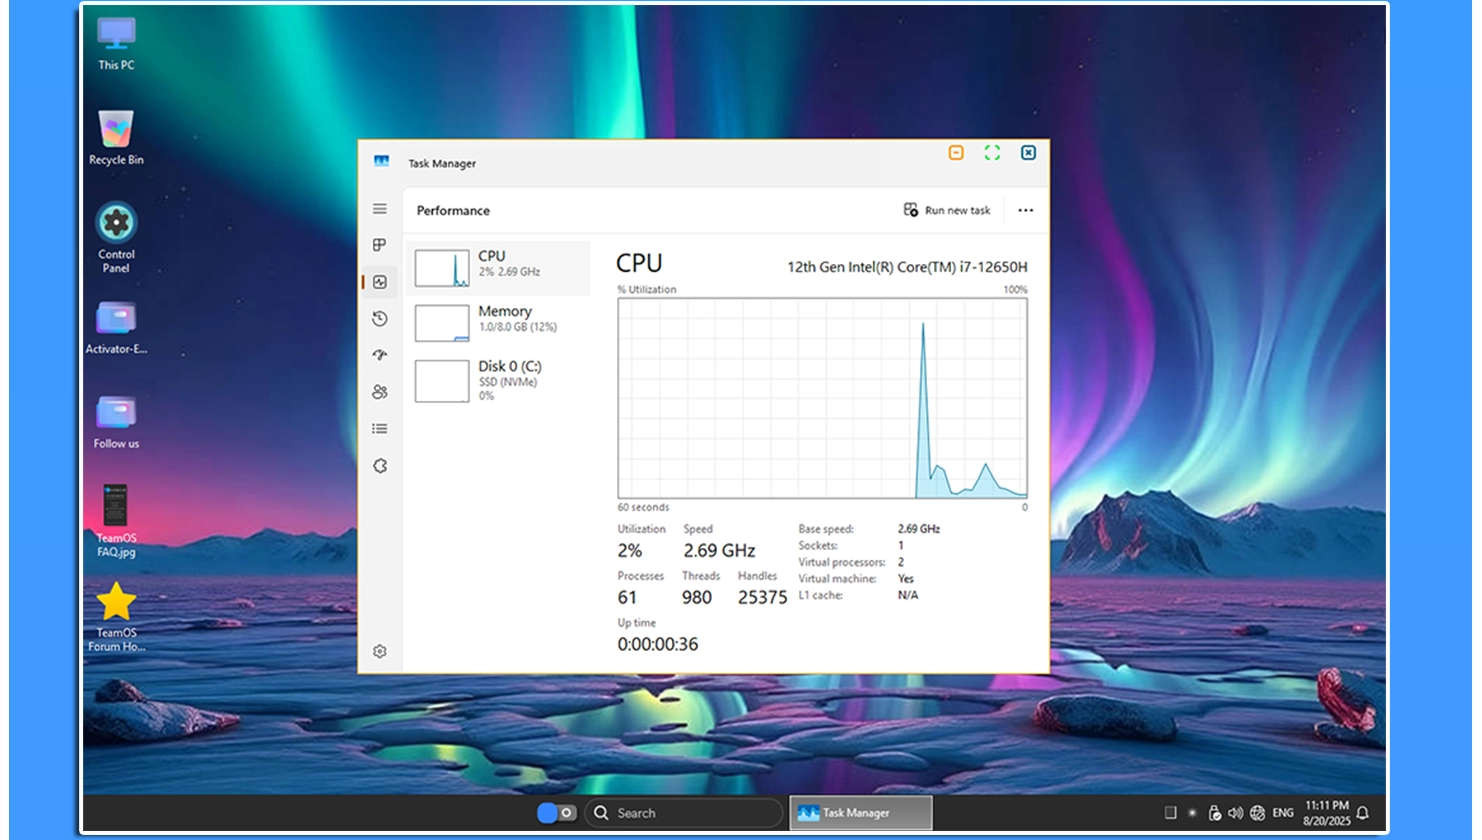This screenshot has height=840, width=1482.
Task: Open the Startup apps page icon
Action: click(x=380, y=355)
